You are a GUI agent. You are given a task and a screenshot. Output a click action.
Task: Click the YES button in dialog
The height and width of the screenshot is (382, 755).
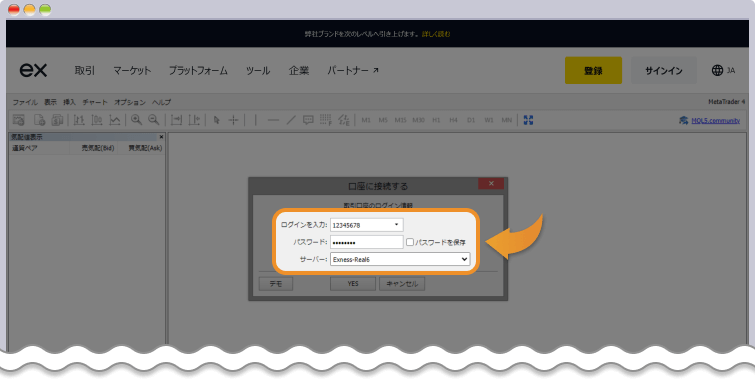(353, 284)
